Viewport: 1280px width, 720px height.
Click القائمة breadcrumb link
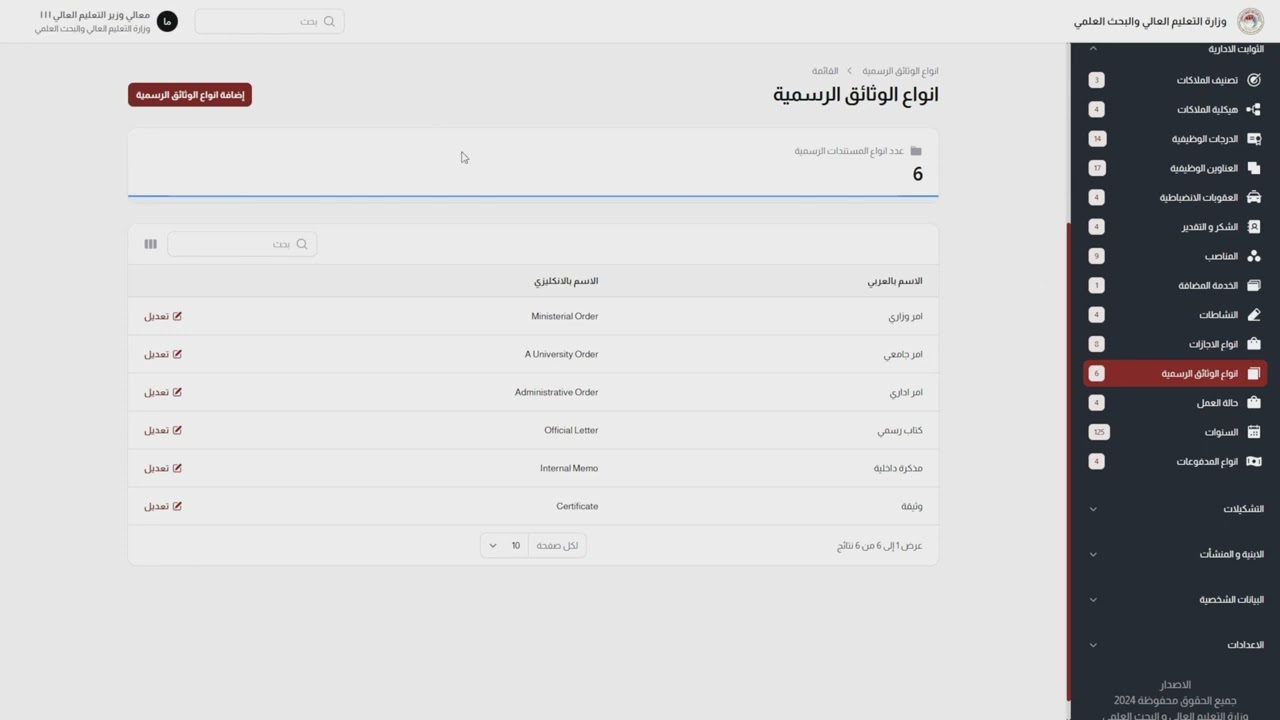(x=825, y=71)
